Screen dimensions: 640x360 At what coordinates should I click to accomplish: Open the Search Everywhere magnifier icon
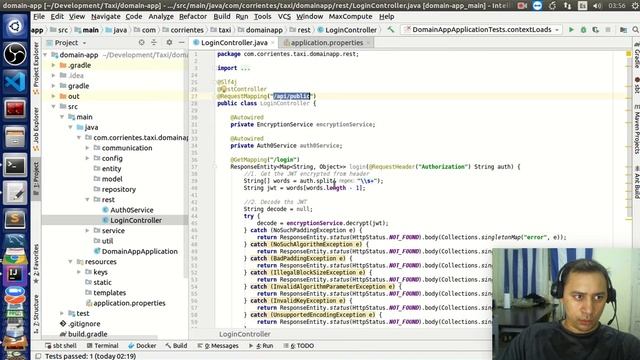(636, 30)
